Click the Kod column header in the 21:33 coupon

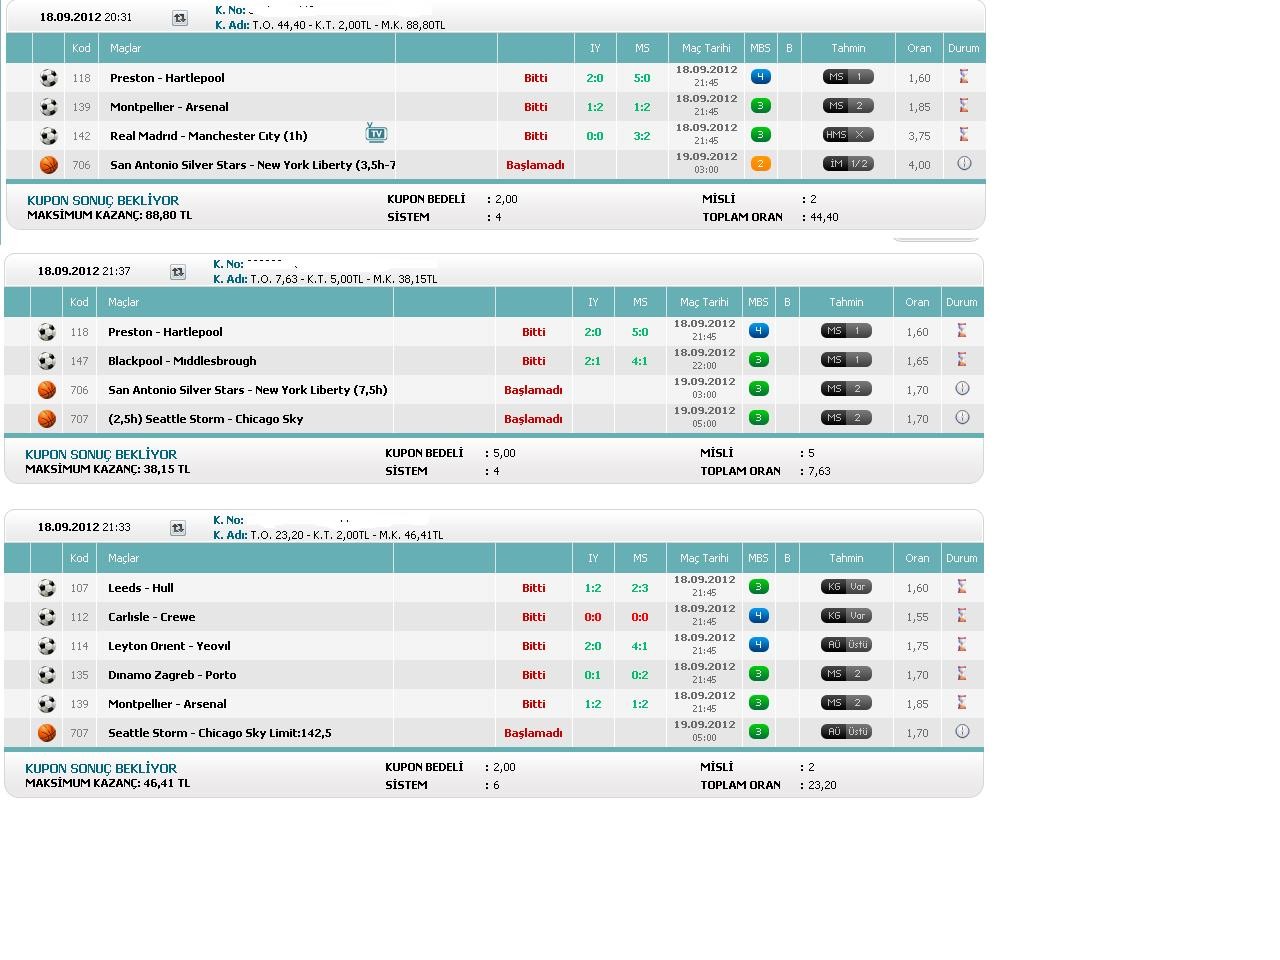(79, 558)
